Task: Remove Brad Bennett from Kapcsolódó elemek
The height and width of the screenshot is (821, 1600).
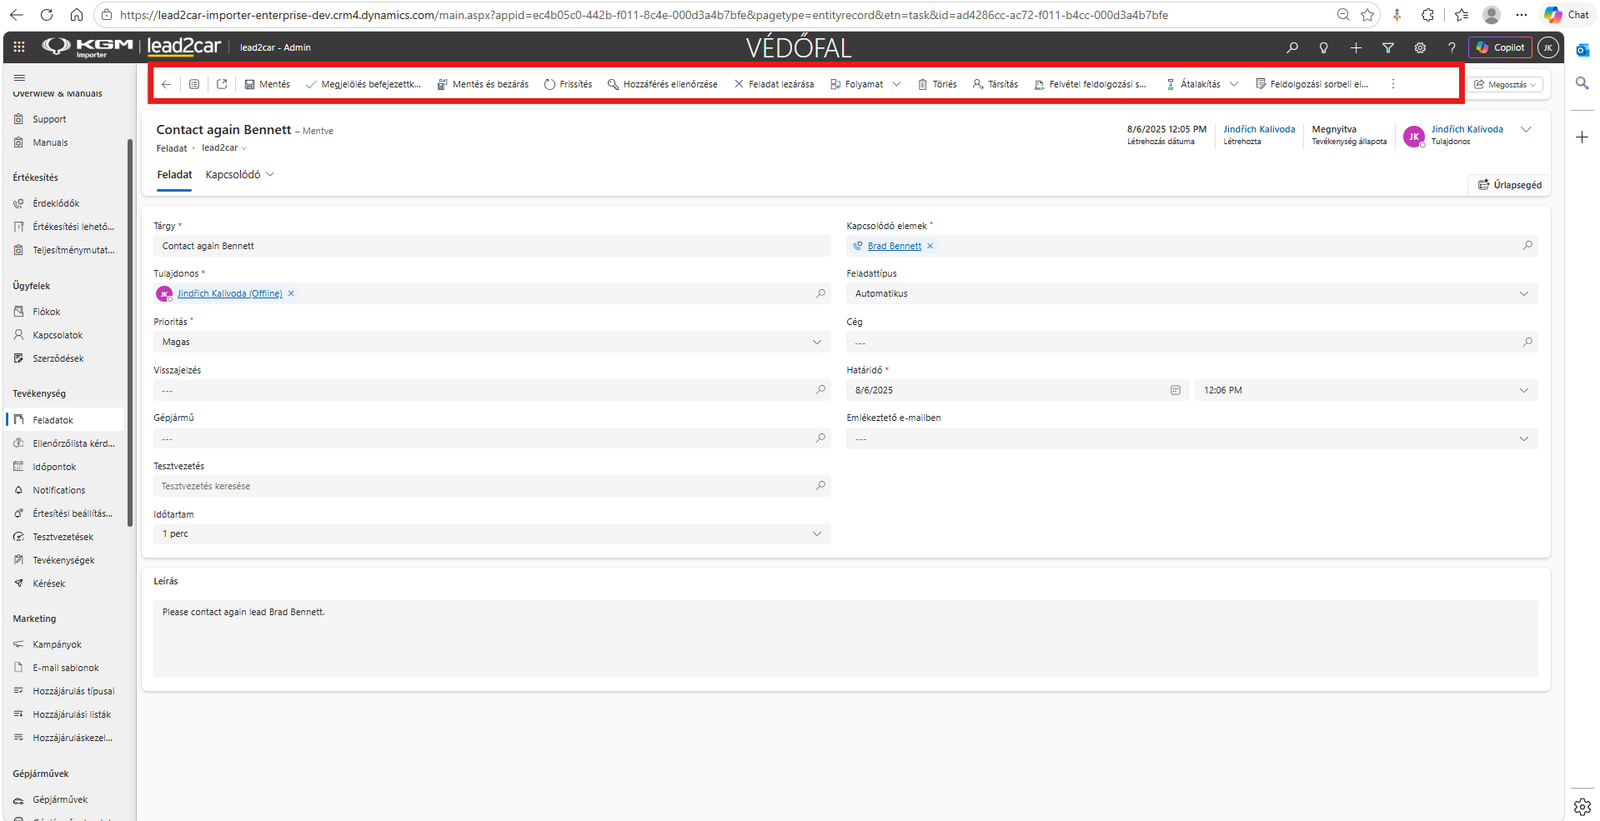Action: click(930, 246)
